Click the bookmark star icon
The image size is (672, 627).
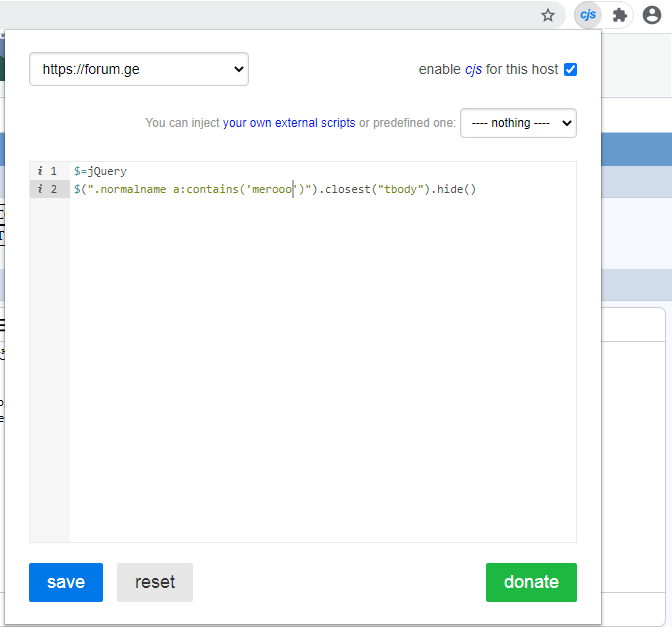[548, 15]
